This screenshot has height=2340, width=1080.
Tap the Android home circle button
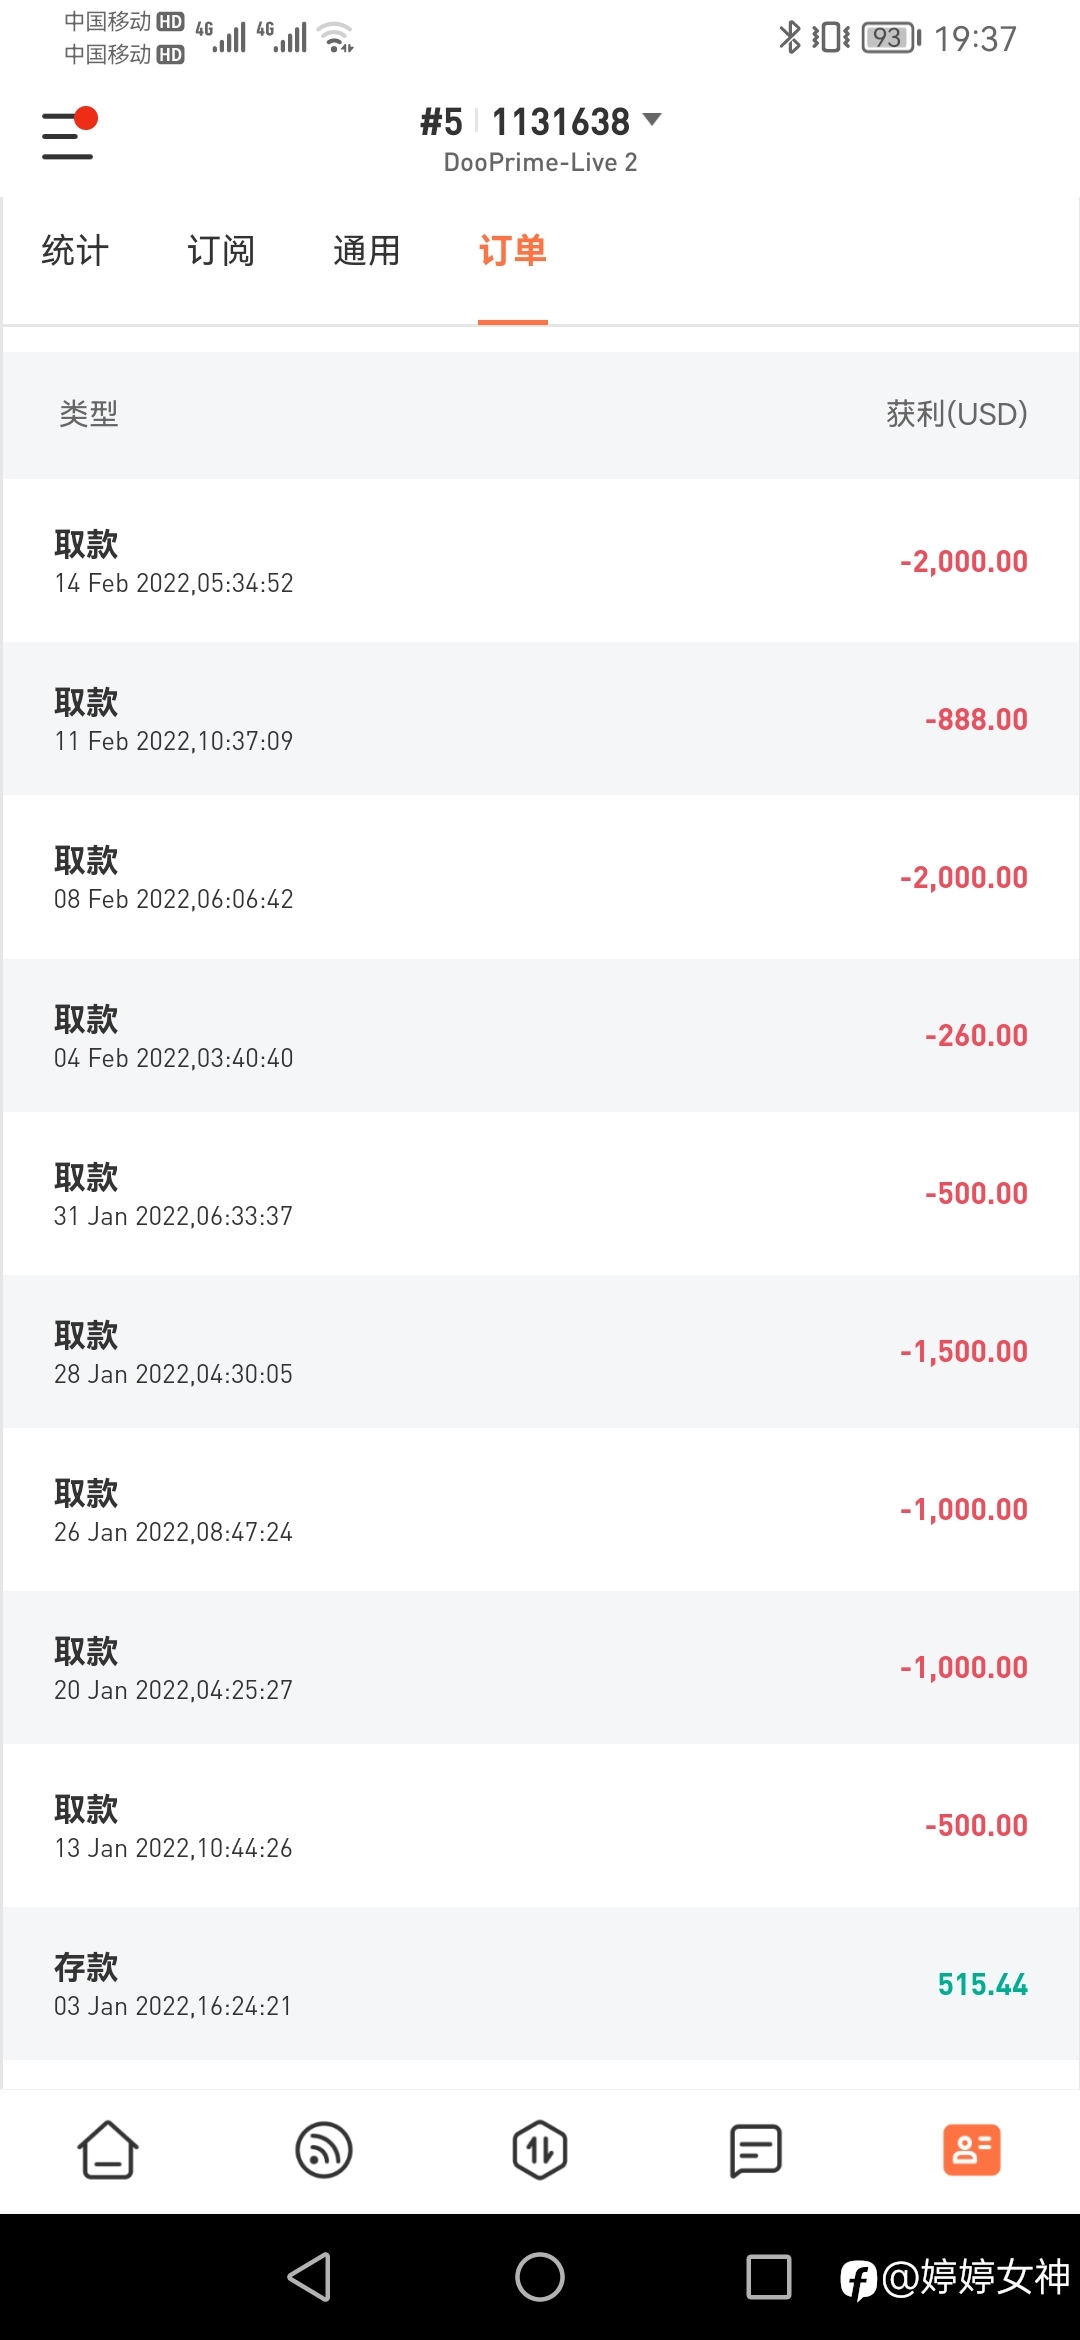[x=540, y=2277]
